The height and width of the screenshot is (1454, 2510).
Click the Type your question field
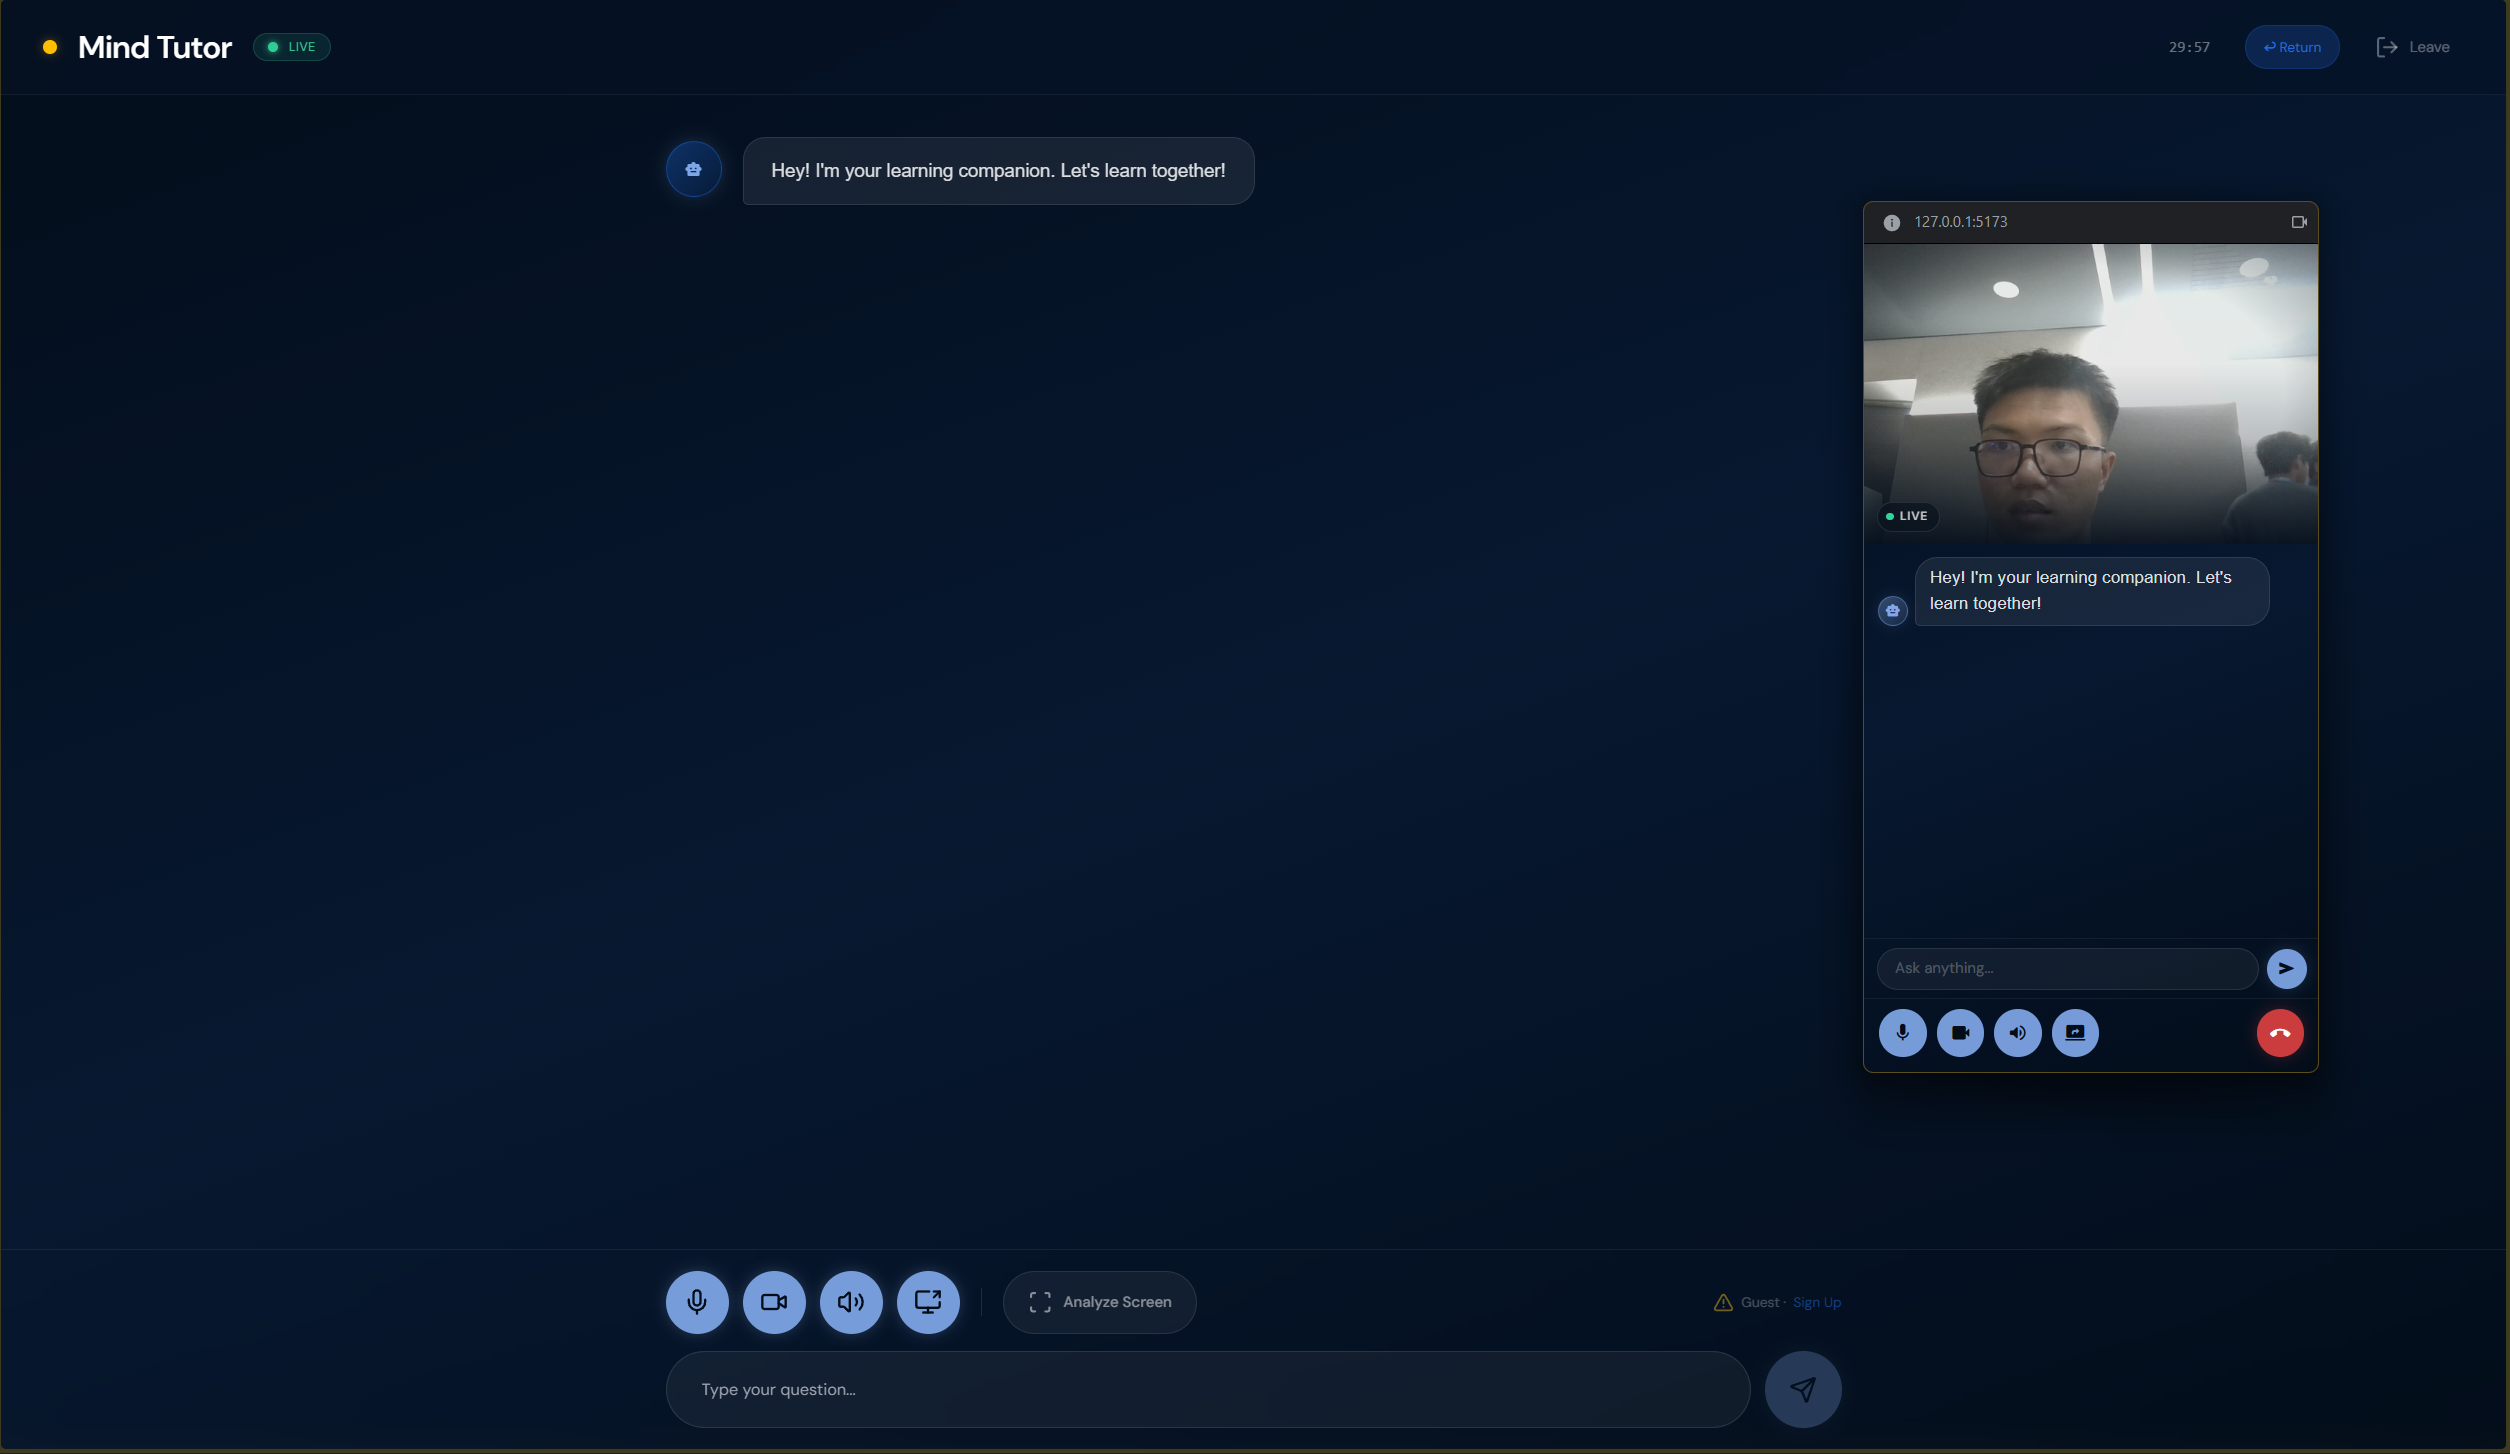[1207, 1390]
